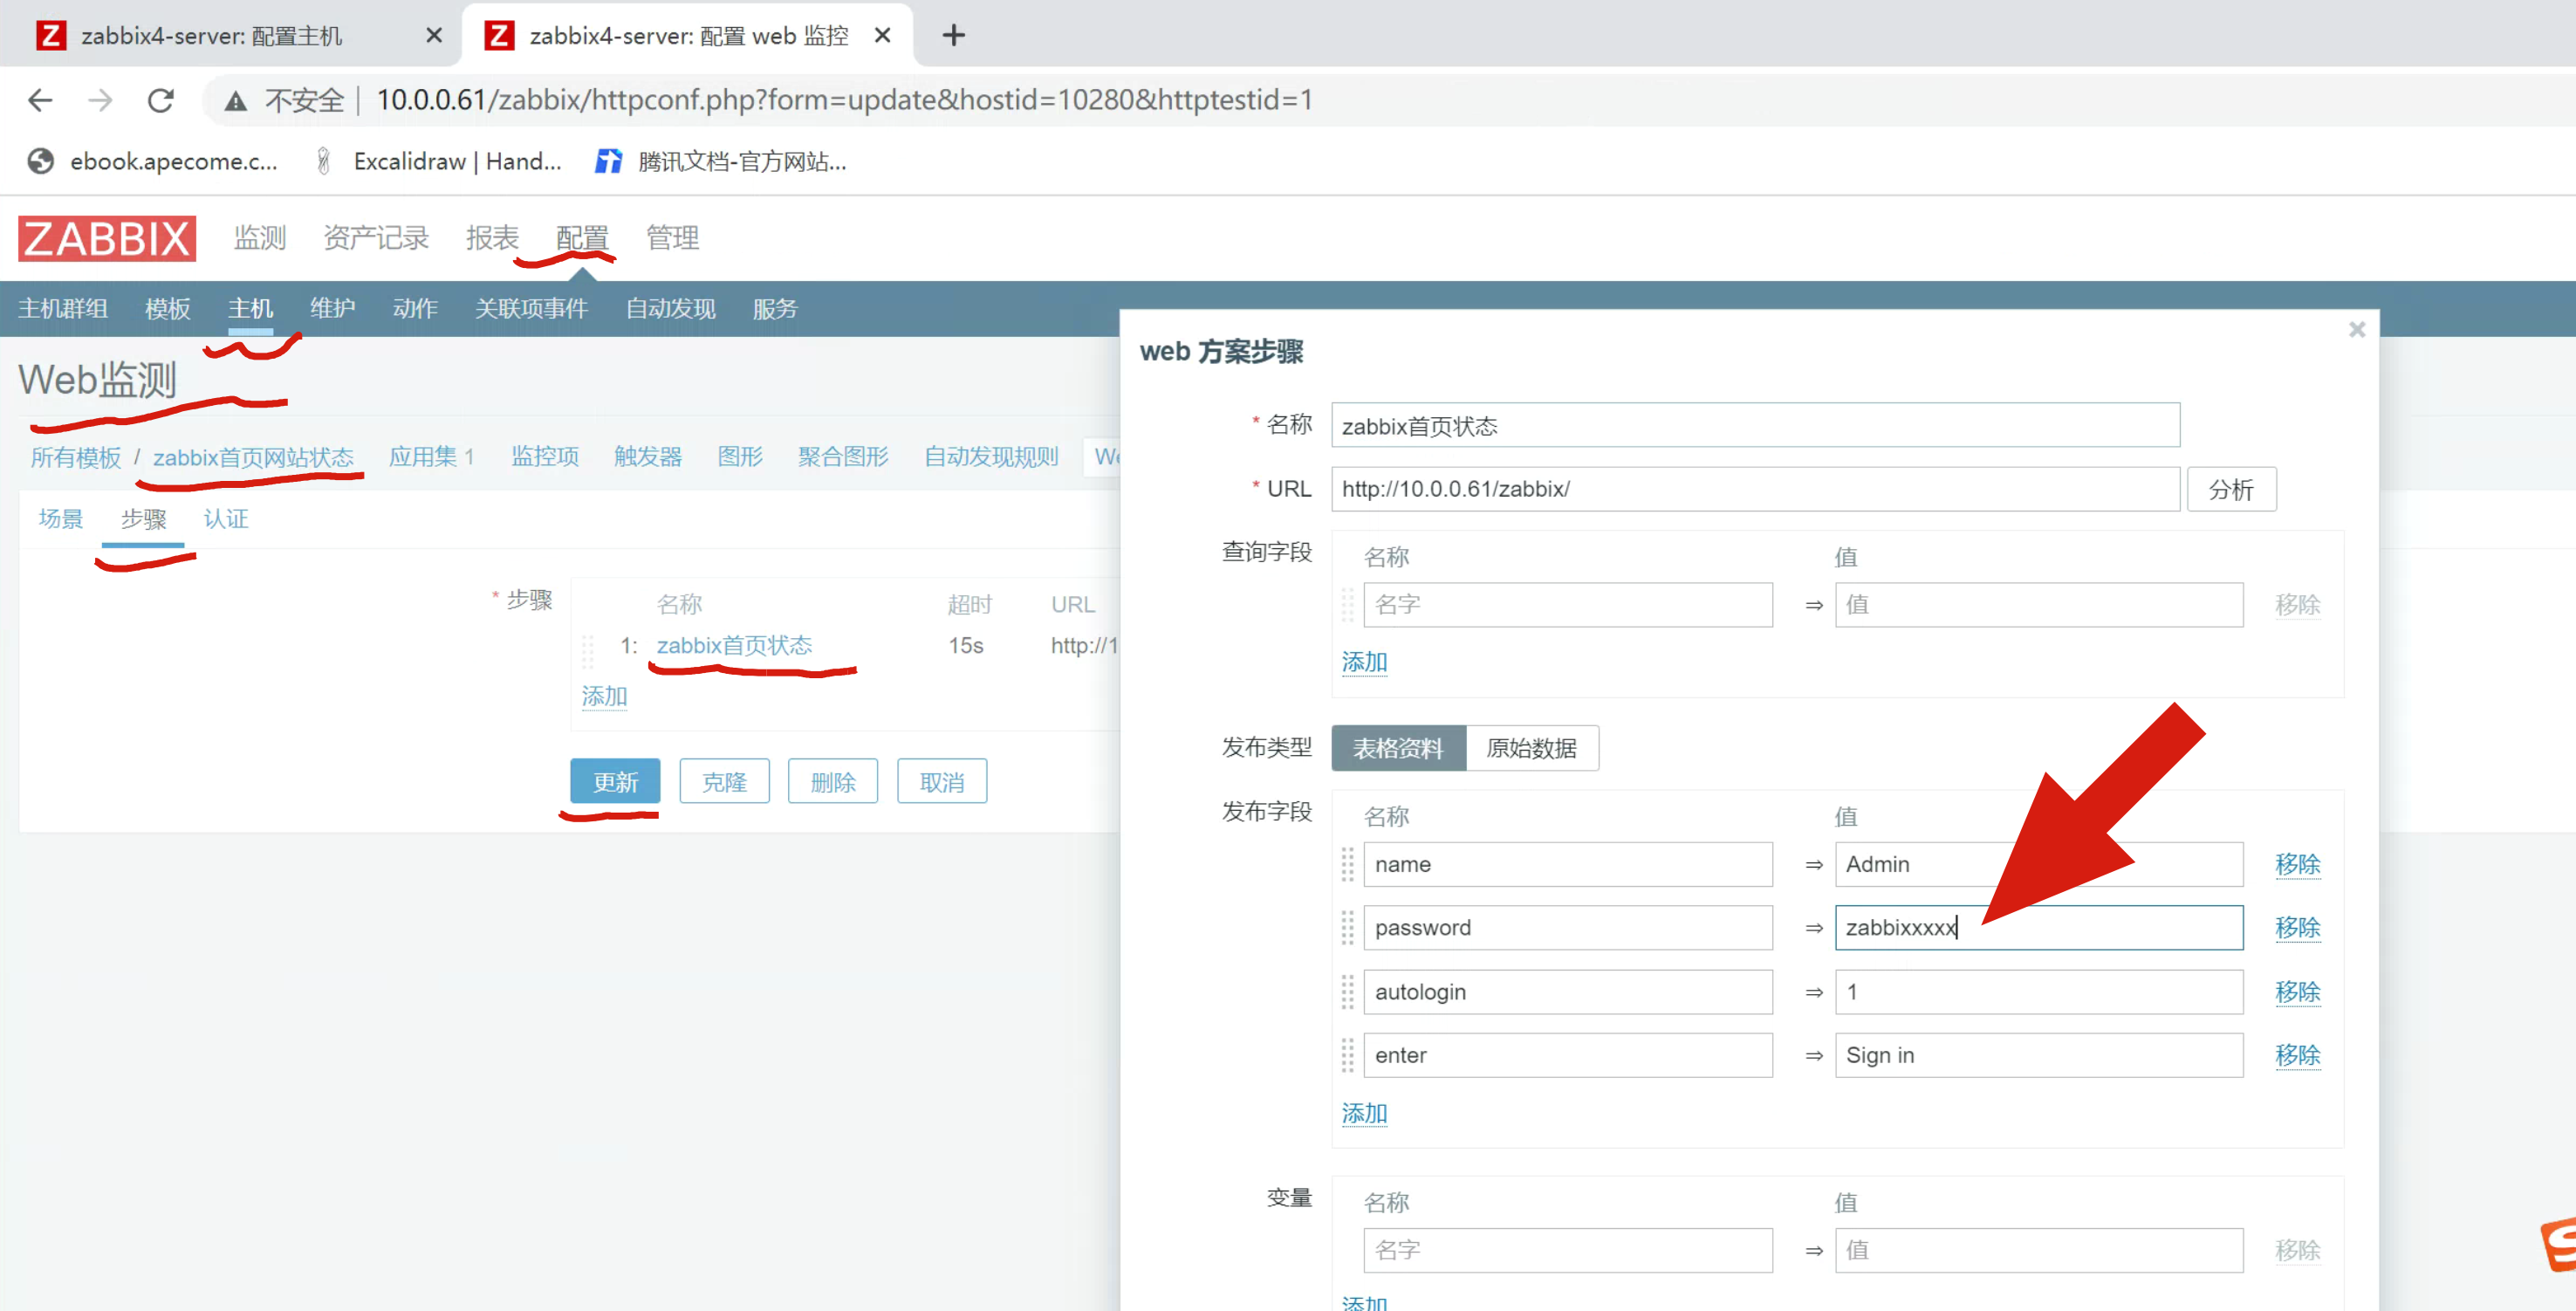Click drag handle beside autologin field row

point(1347,992)
